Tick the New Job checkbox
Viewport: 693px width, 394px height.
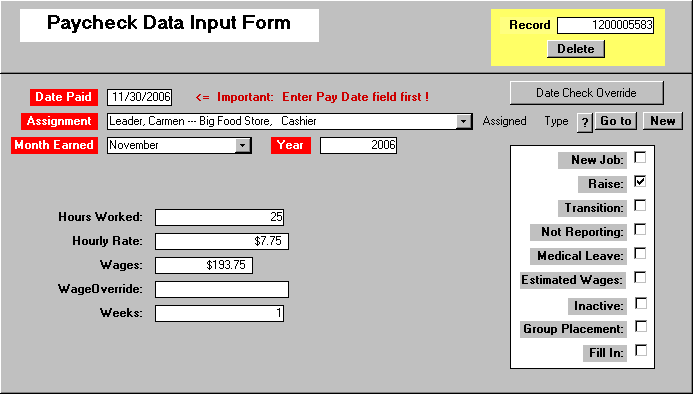640,157
